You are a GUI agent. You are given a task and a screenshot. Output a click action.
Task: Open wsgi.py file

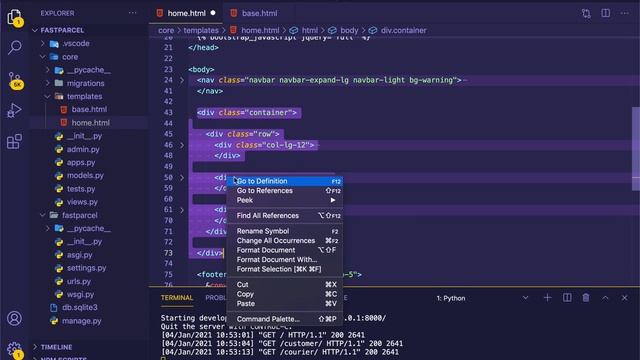tap(80, 294)
